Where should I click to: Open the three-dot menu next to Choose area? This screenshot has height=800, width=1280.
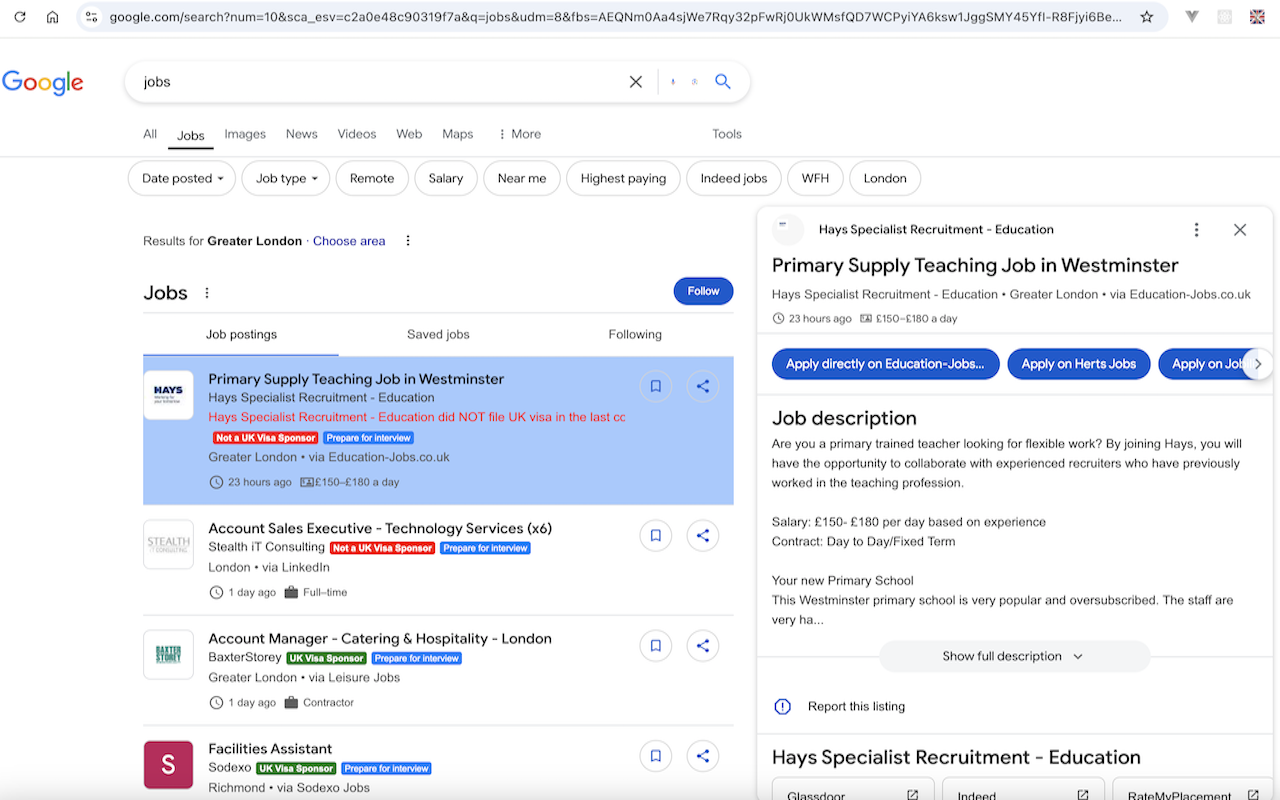point(407,241)
